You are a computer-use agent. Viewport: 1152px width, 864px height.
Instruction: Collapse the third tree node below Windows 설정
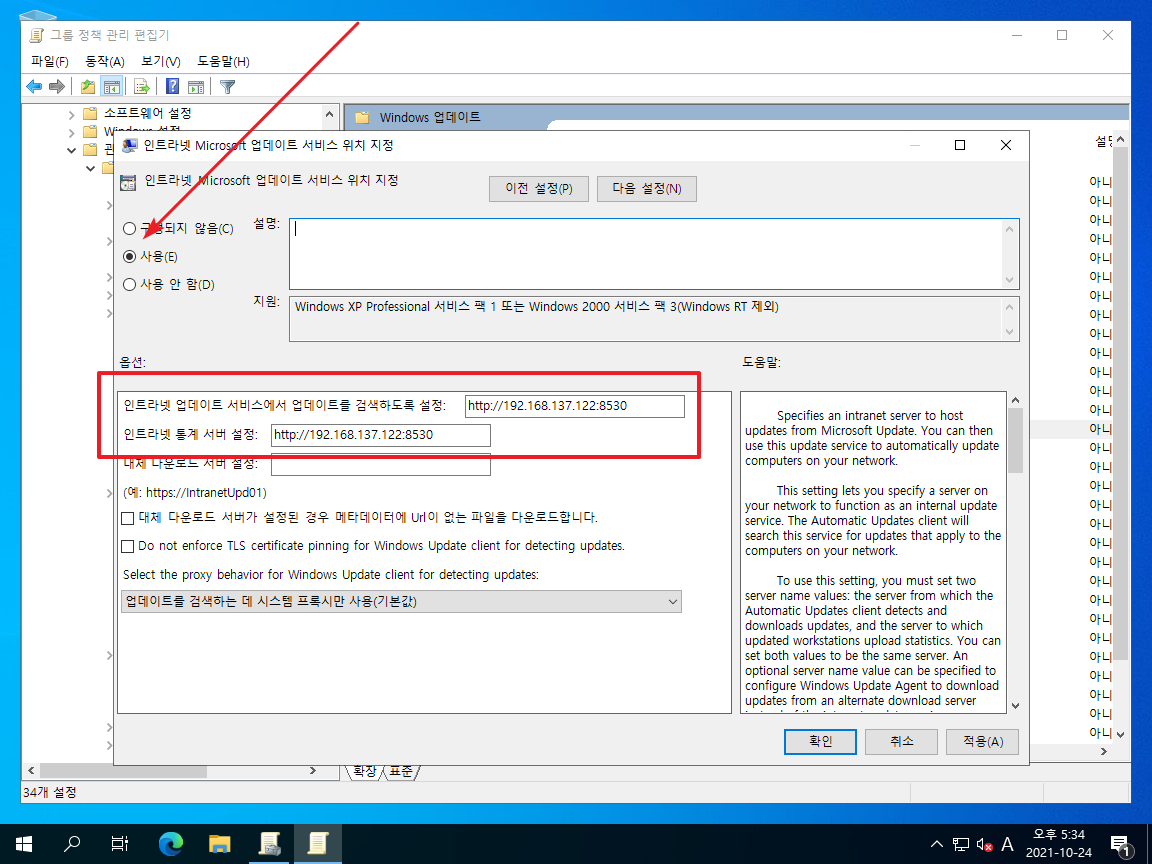coord(71,150)
